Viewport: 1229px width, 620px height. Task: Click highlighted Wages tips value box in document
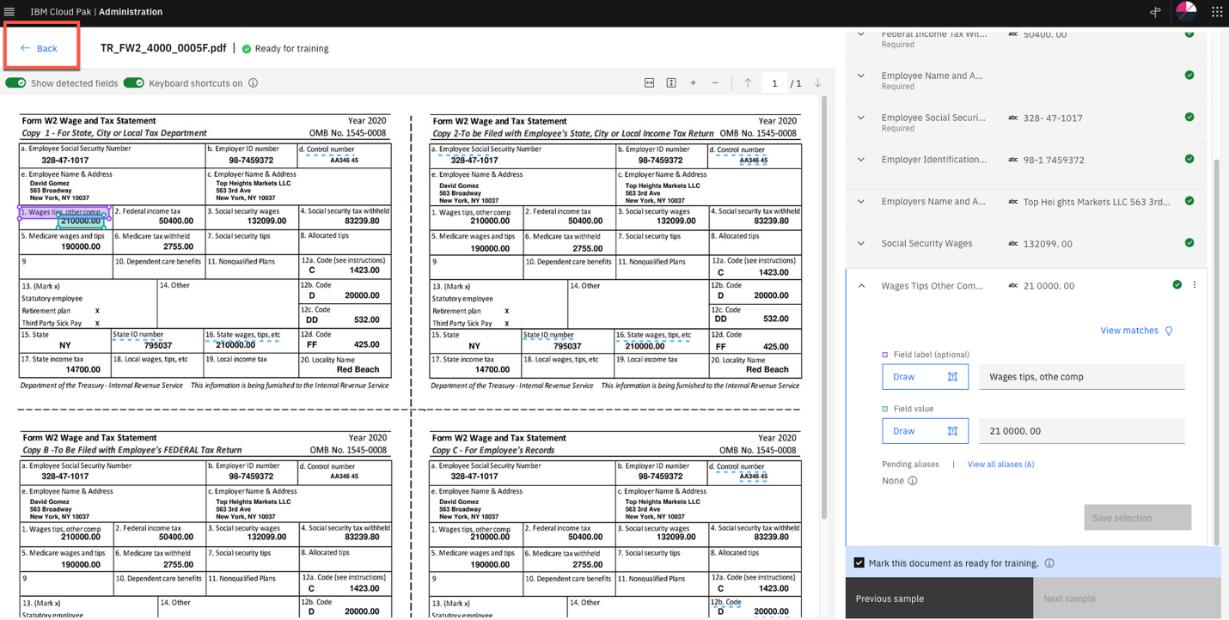pyautogui.click(x=81, y=221)
